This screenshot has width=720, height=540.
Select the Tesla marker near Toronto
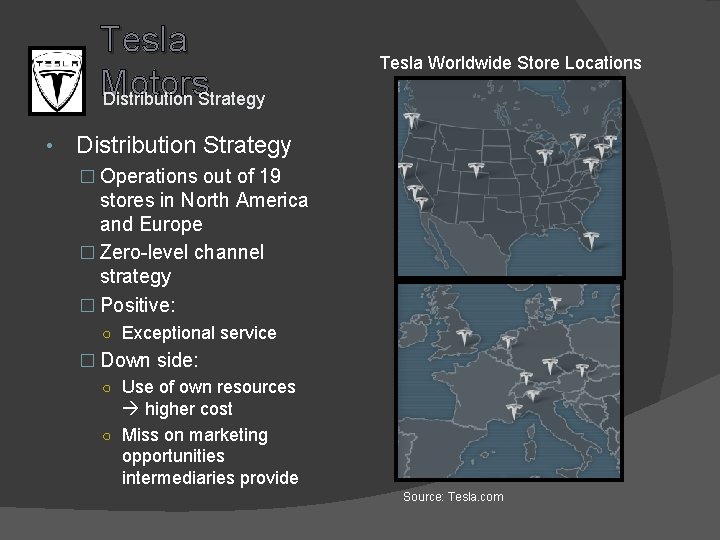578,141
